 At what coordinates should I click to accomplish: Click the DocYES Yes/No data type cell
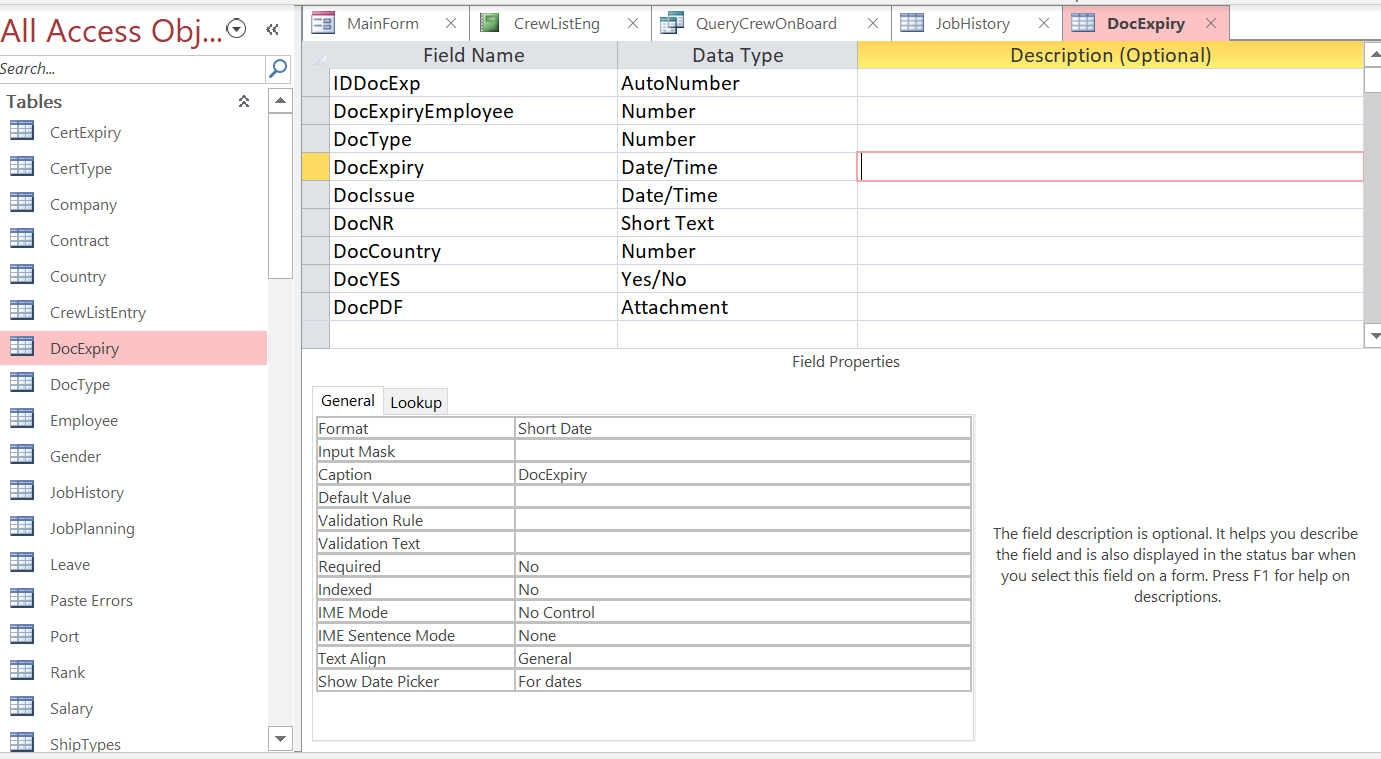tap(736, 279)
